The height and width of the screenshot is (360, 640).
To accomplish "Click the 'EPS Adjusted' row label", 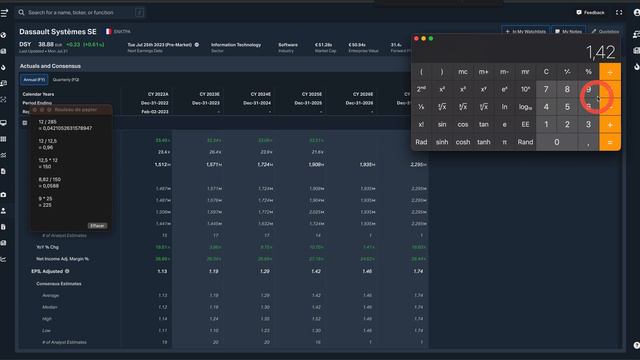I will click(47, 271).
